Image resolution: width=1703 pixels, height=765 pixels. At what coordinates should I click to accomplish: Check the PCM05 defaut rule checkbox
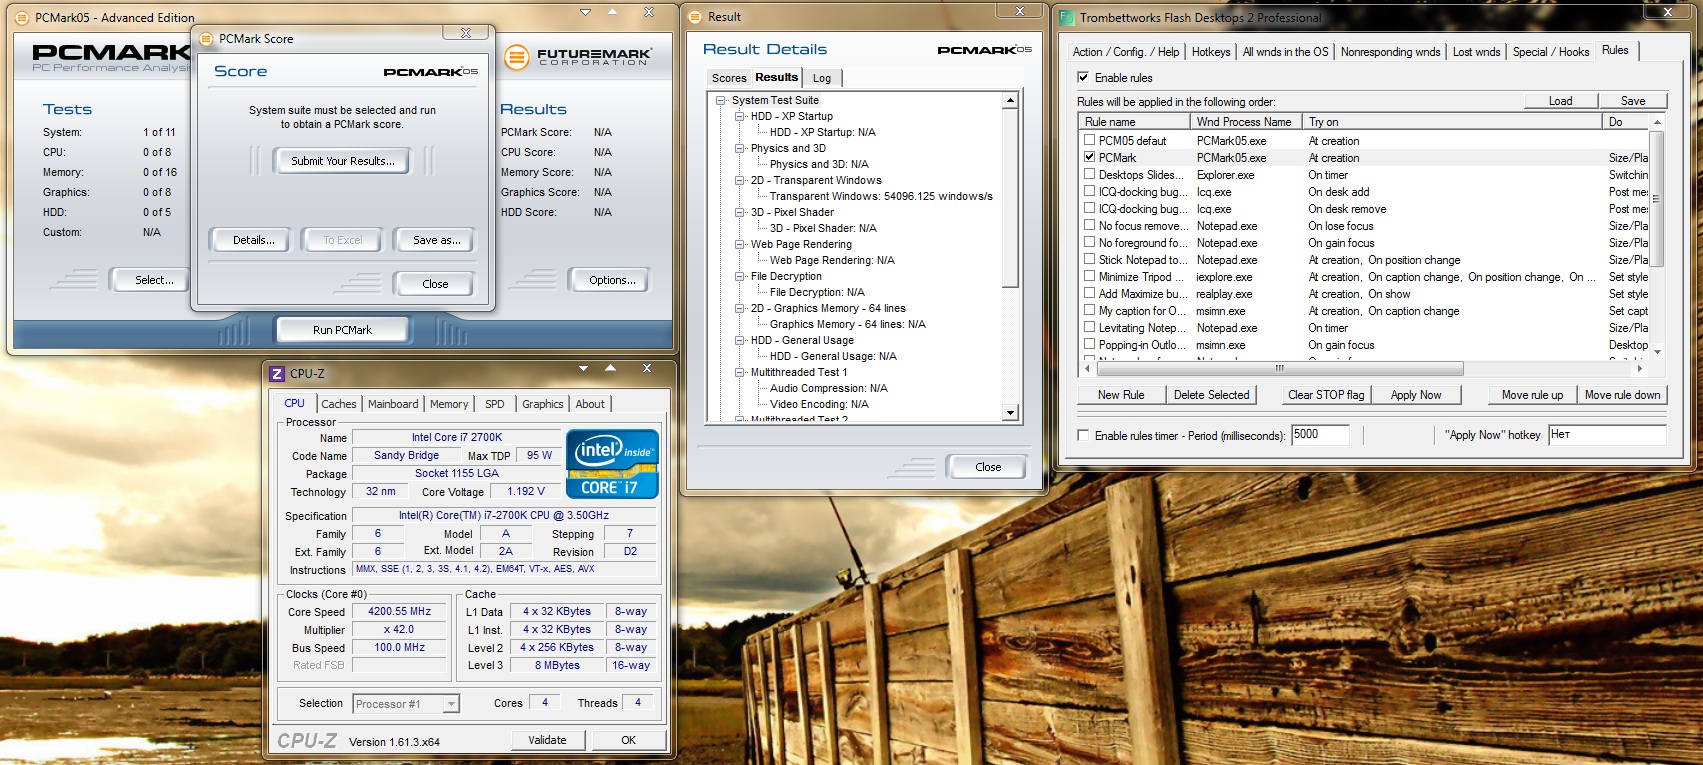click(x=1090, y=141)
